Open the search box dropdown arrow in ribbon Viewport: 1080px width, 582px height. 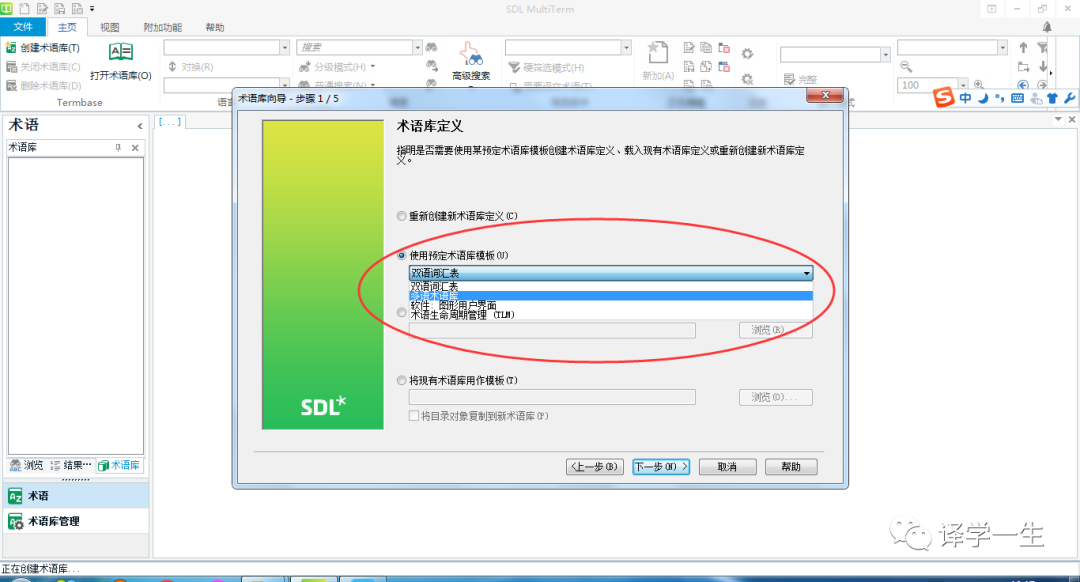[417, 47]
